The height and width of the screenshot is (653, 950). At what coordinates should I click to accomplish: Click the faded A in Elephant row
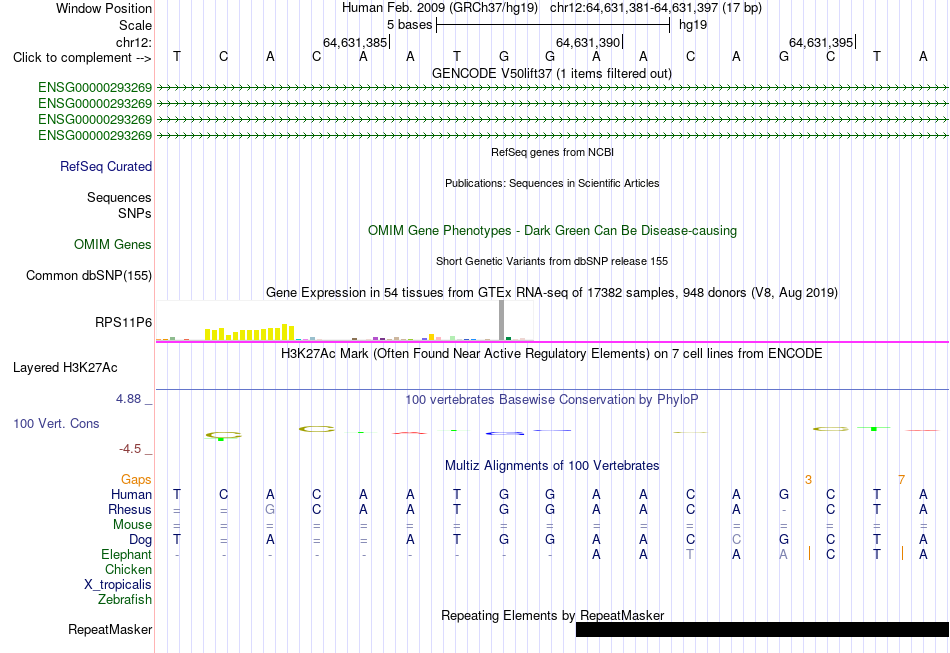(x=783, y=554)
